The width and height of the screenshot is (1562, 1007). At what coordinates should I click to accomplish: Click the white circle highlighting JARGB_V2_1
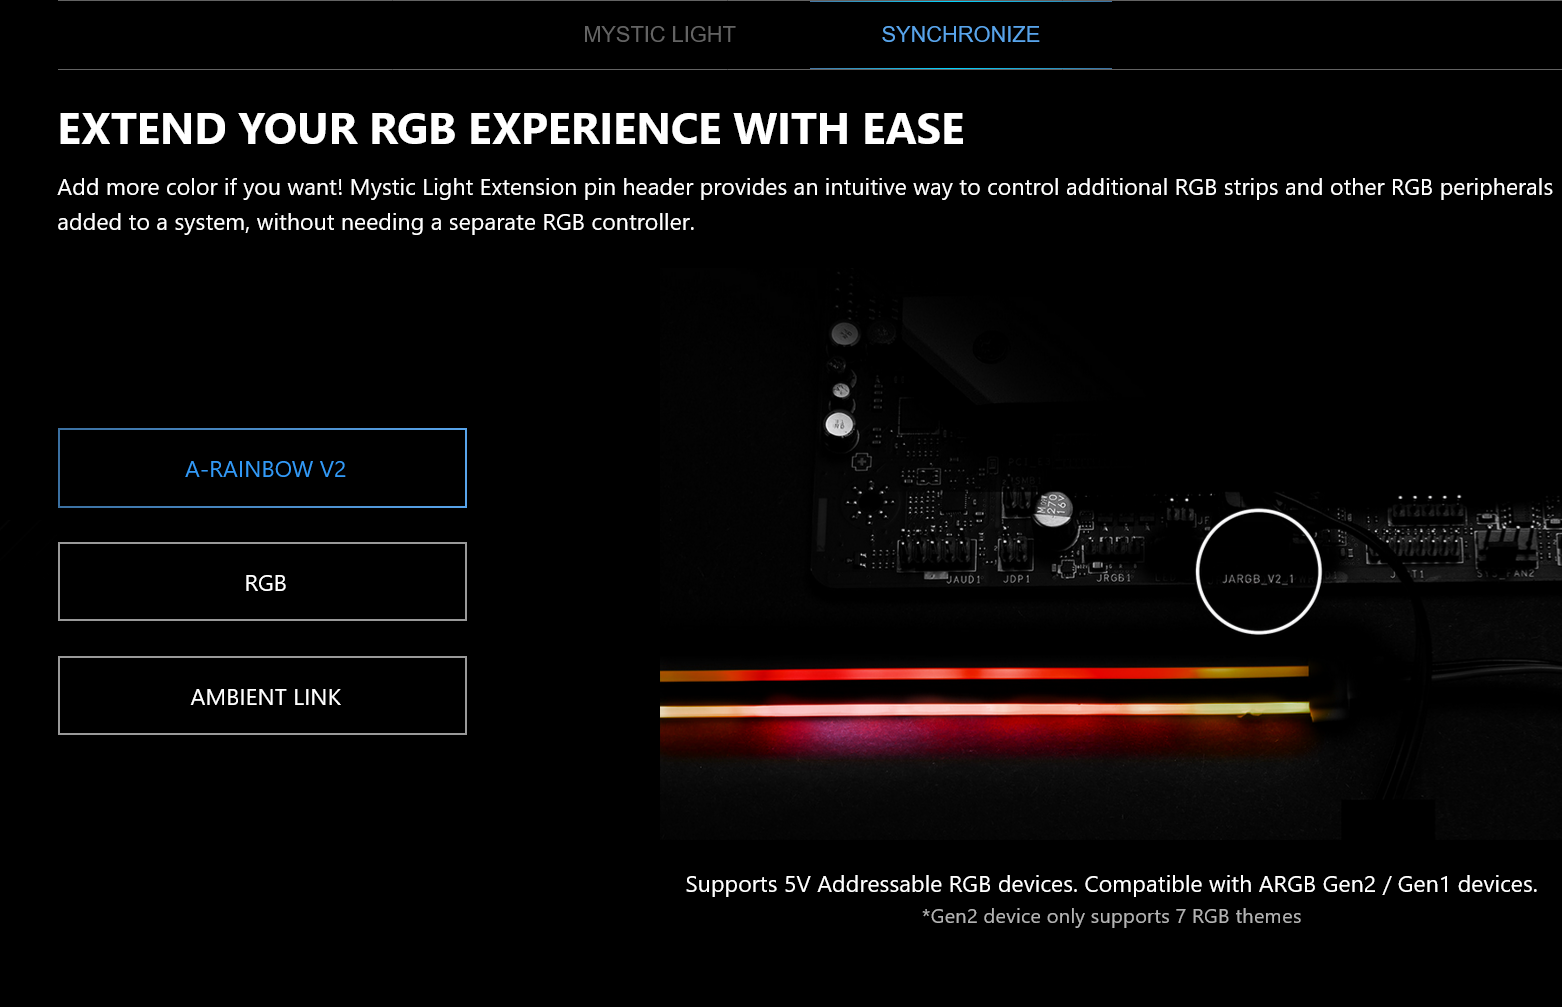pyautogui.click(x=1258, y=571)
